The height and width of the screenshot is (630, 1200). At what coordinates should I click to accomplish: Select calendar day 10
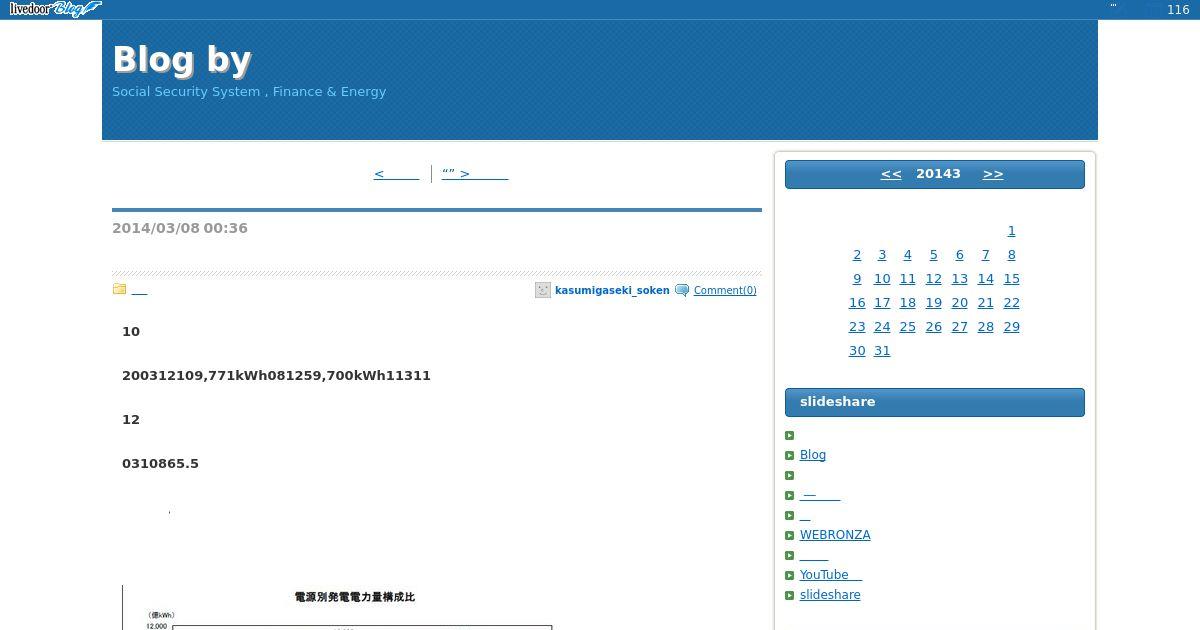(882, 279)
